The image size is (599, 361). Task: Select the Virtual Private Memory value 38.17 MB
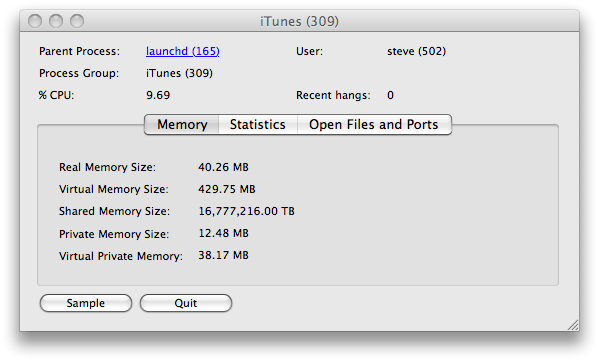223,255
